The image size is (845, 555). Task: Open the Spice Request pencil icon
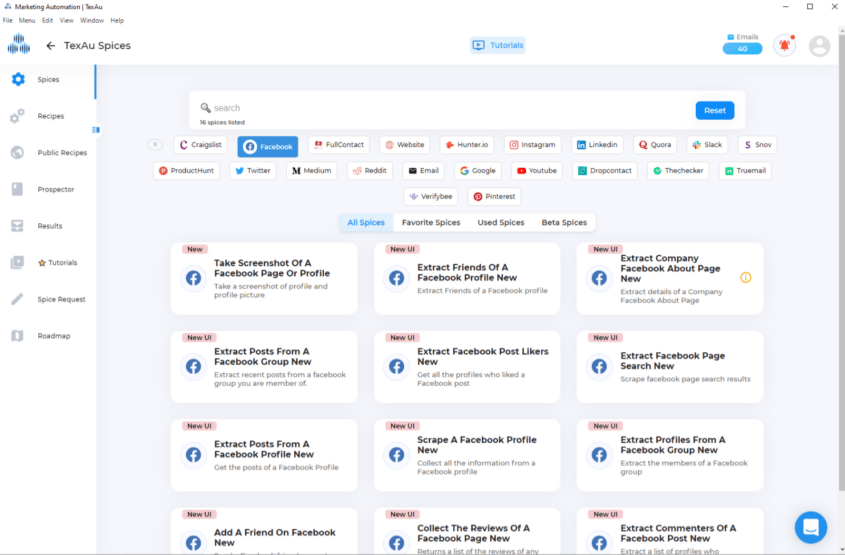click(17, 299)
